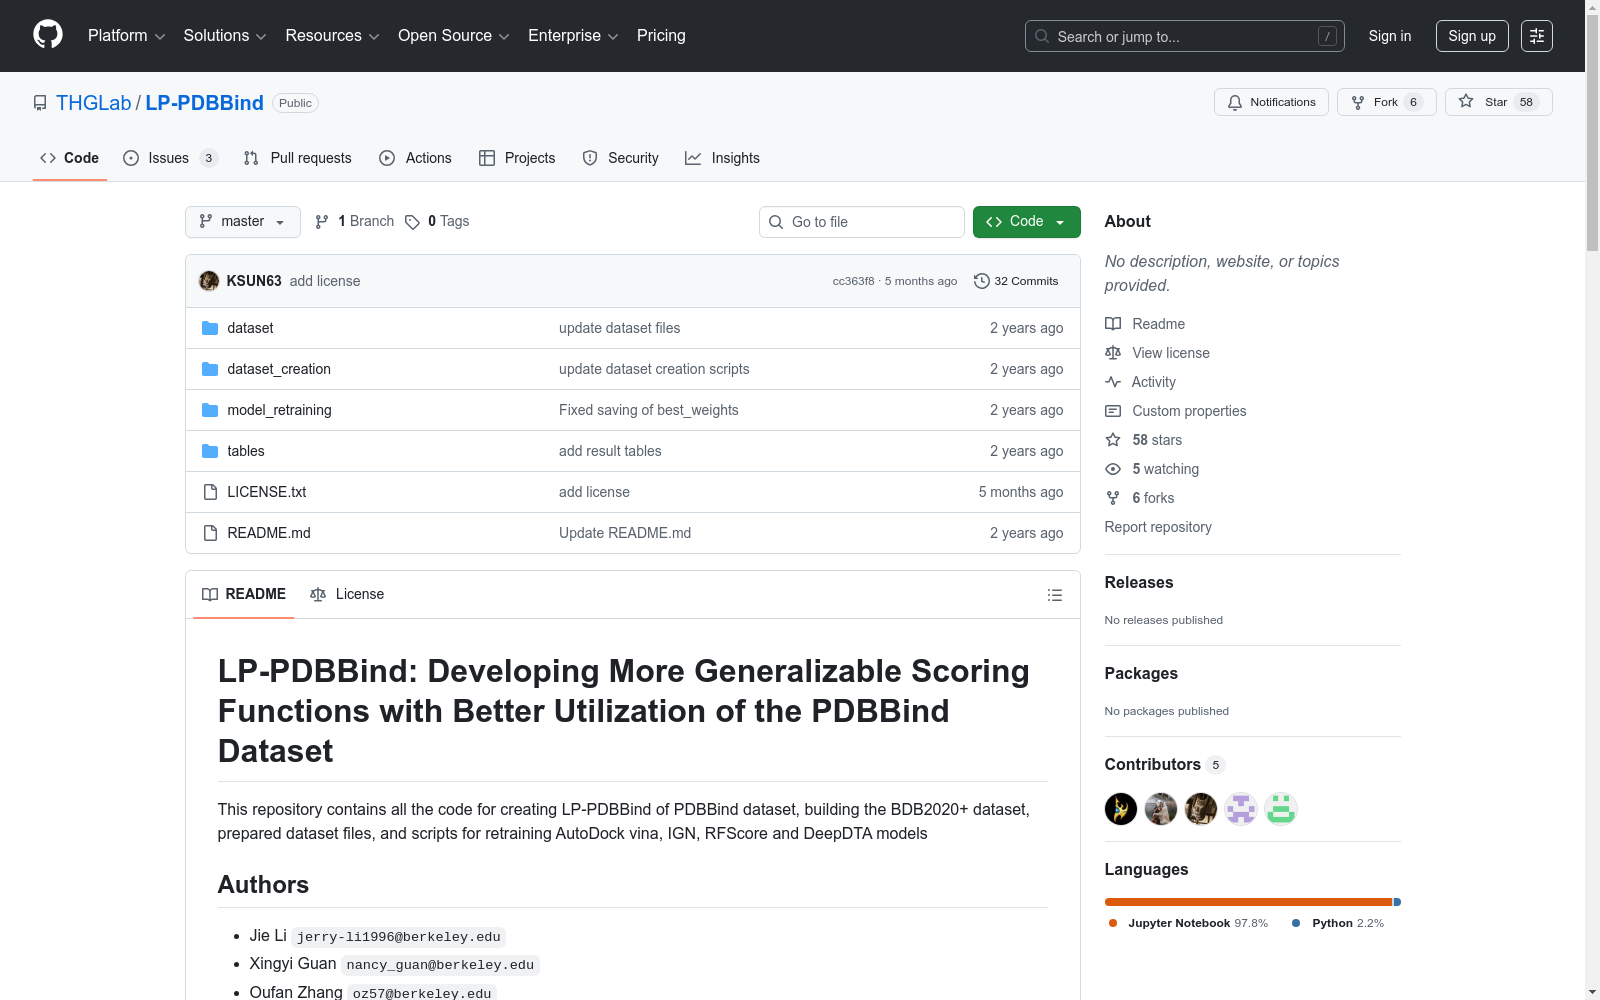Open the README outline list icon
Image resolution: width=1600 pixels, height=1000 pixels.
1054,595
